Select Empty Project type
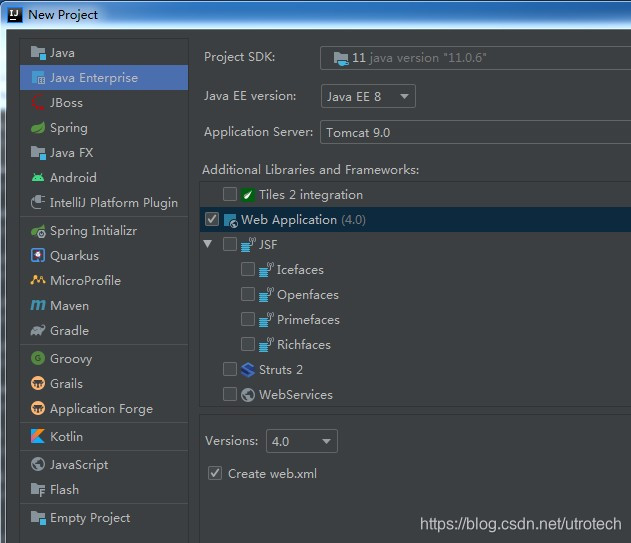This screenshot has height=543, width=631. pos(104,518)
